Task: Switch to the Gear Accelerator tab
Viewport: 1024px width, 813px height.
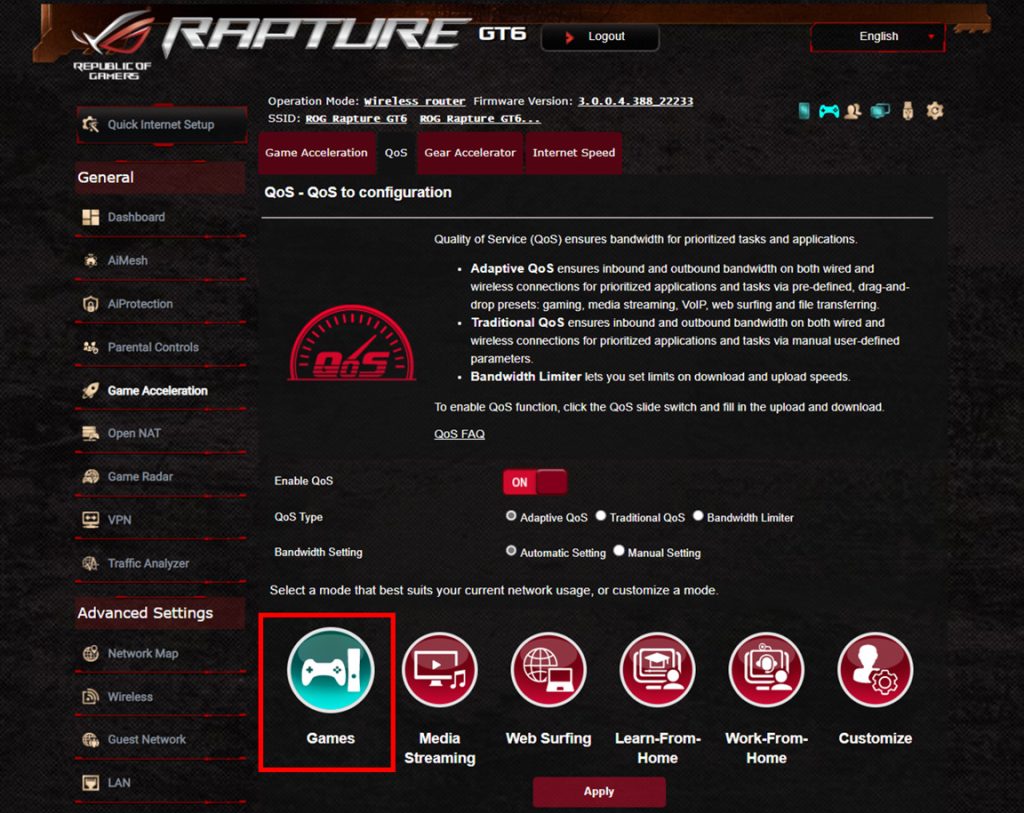Action: 470,153
